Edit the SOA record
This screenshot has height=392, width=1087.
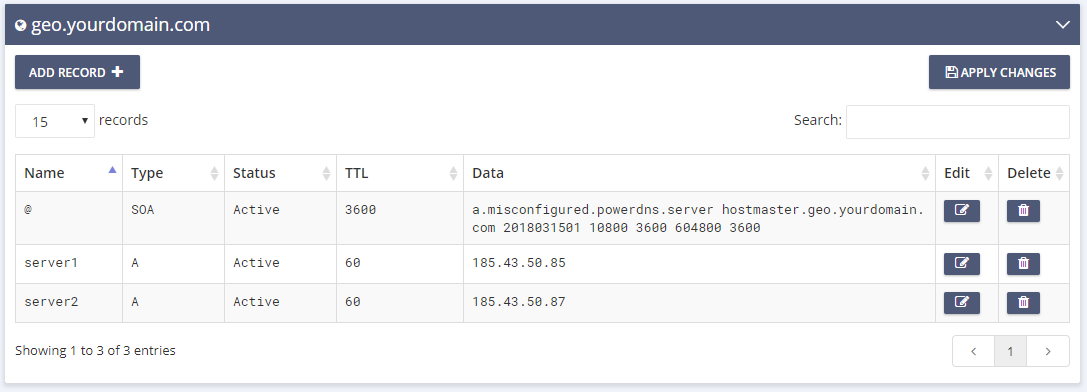click(962, 211)
